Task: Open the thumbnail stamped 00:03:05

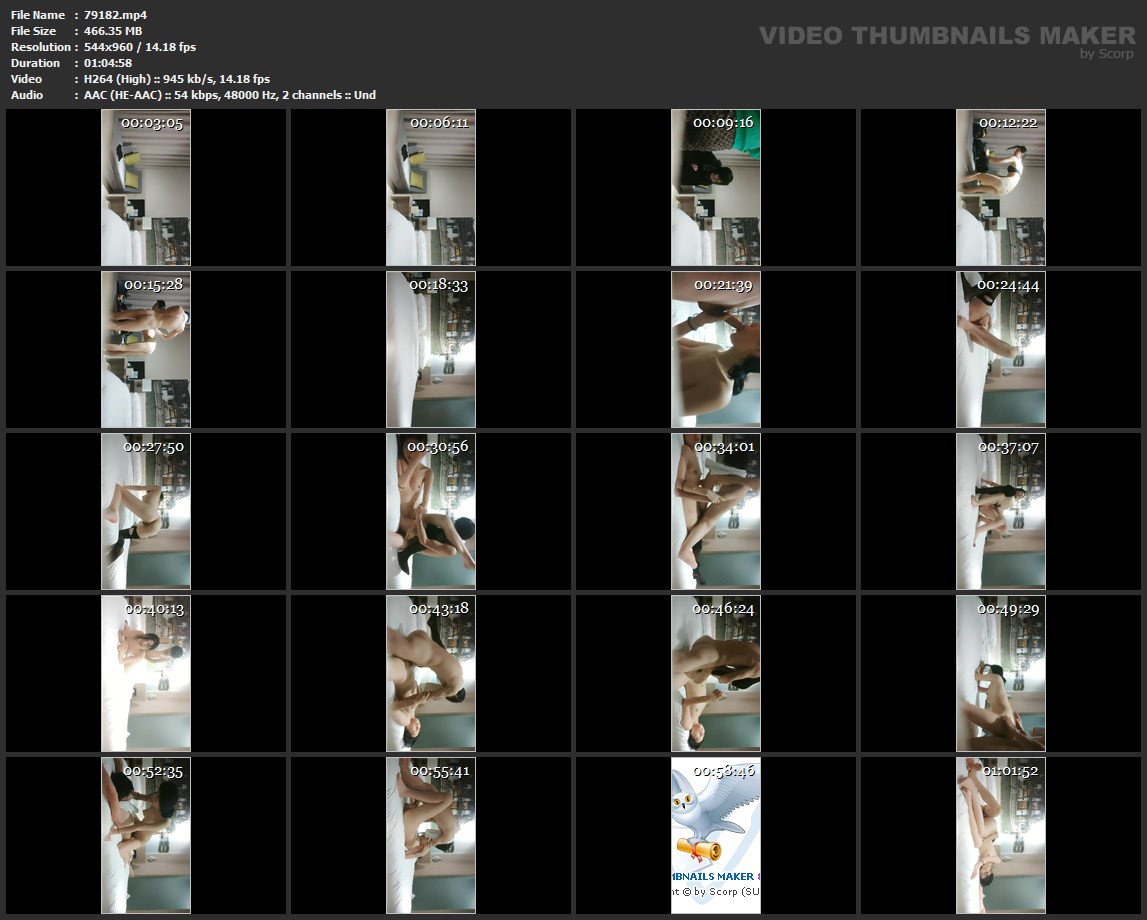Action: coord(146,188)
